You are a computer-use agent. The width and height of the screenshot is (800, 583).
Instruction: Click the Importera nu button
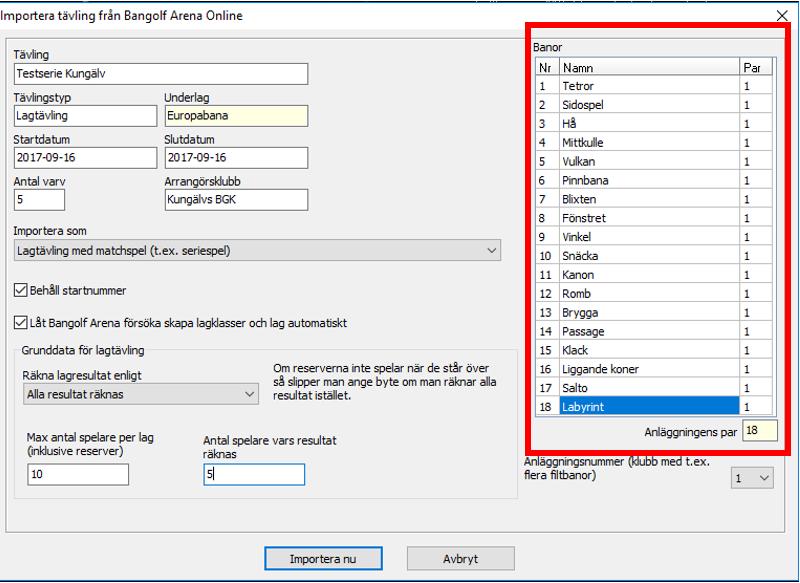click(323, 559)
